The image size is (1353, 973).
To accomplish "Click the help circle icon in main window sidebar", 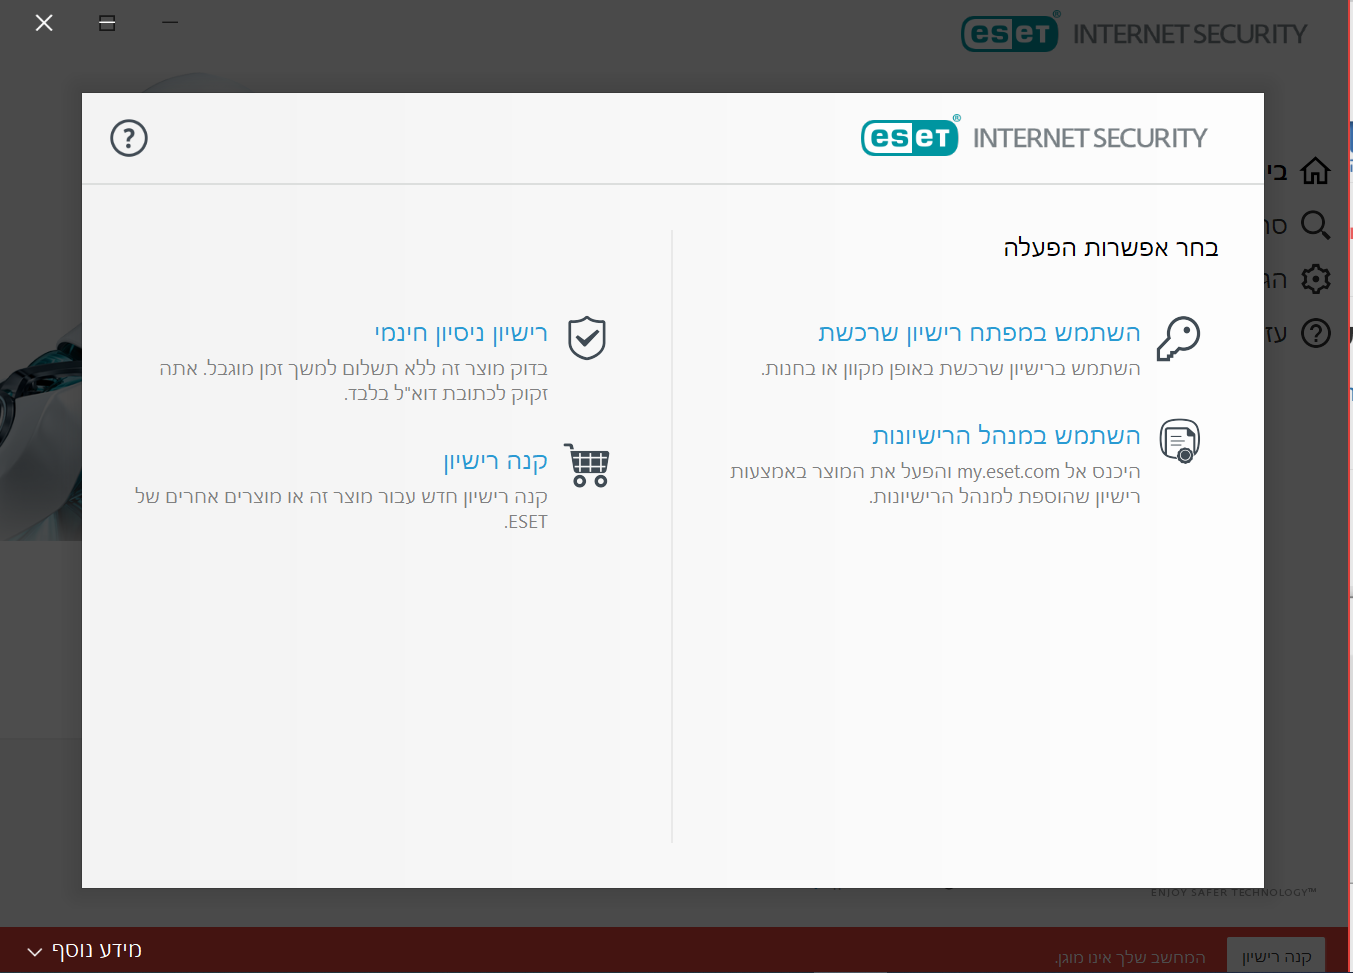I will [1316, 333].
